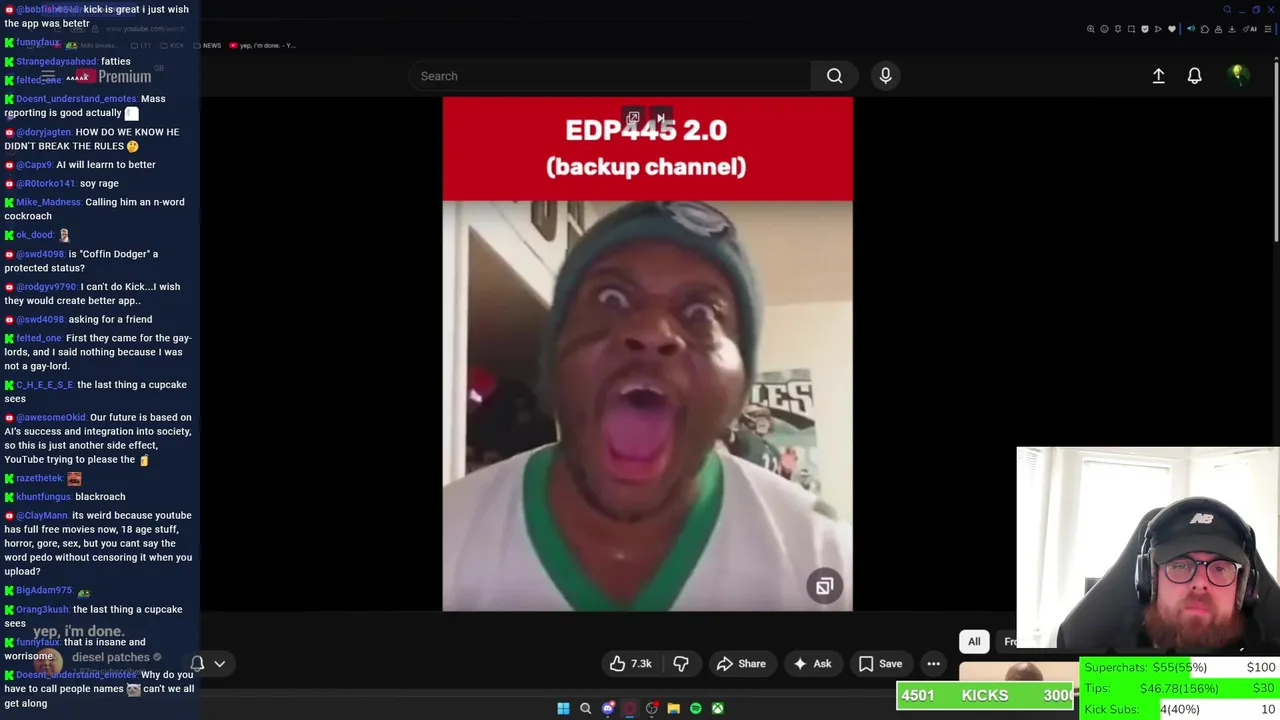1280x720 pixels.
Task: Open YouTube notifications bell
Action: (x=1194, y=76)
